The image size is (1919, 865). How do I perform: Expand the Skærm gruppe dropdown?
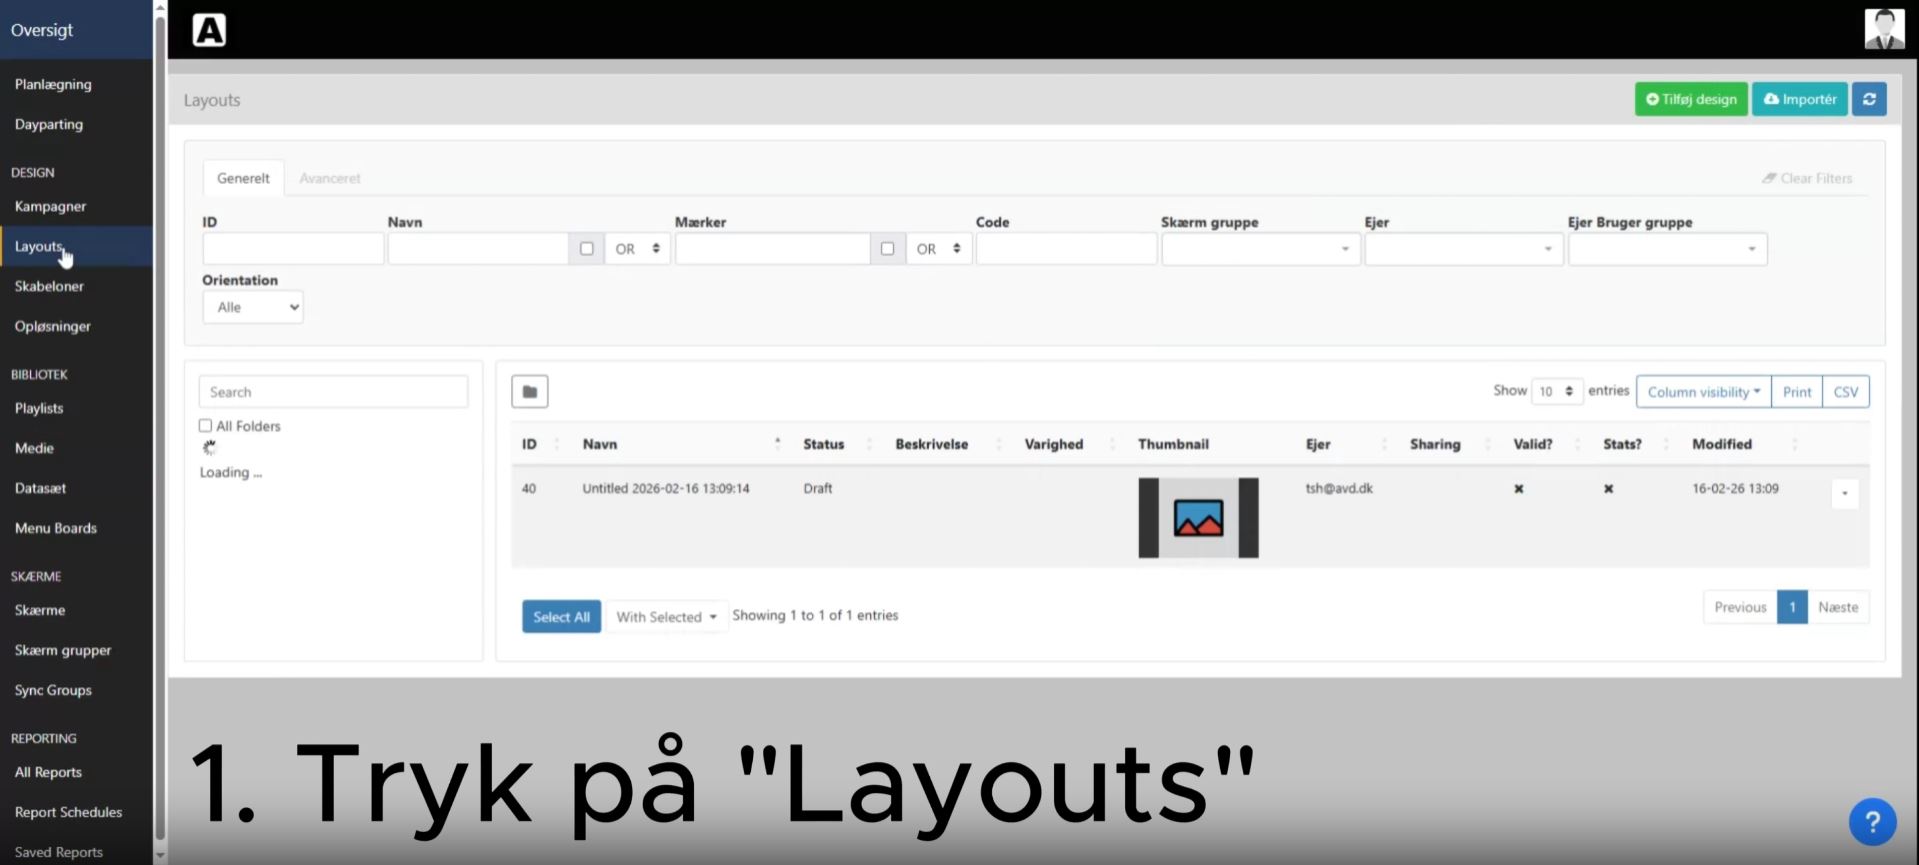coord(1260,249)
